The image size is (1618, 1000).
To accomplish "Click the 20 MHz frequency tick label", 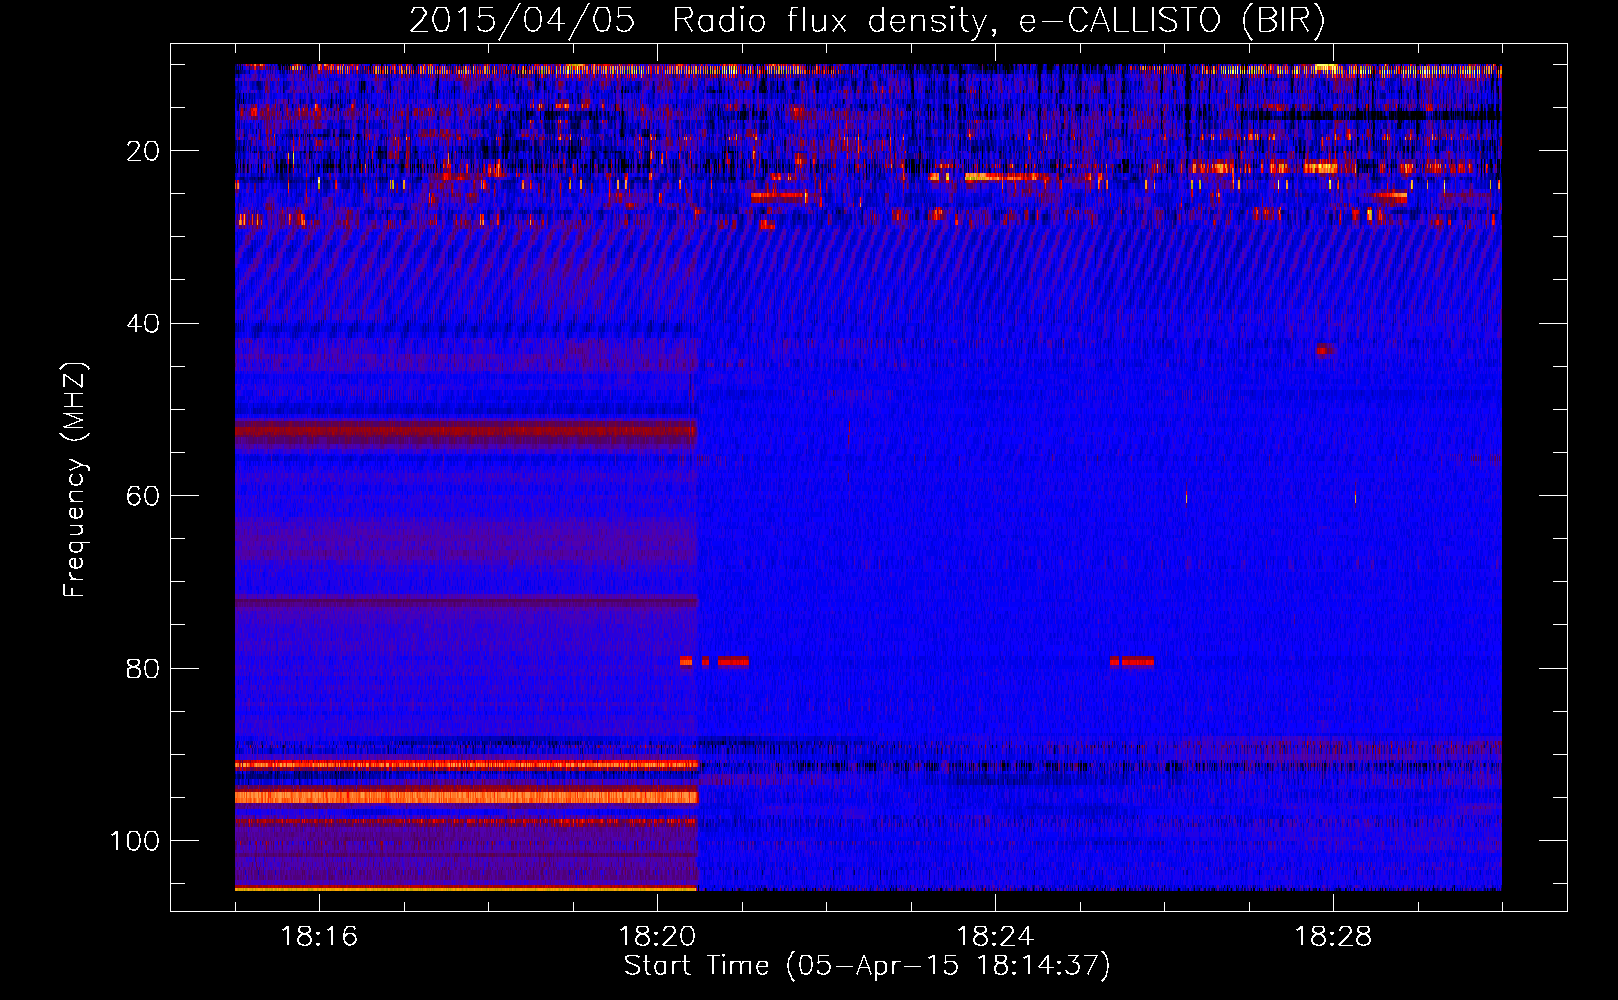I will (x=143, y=151).
